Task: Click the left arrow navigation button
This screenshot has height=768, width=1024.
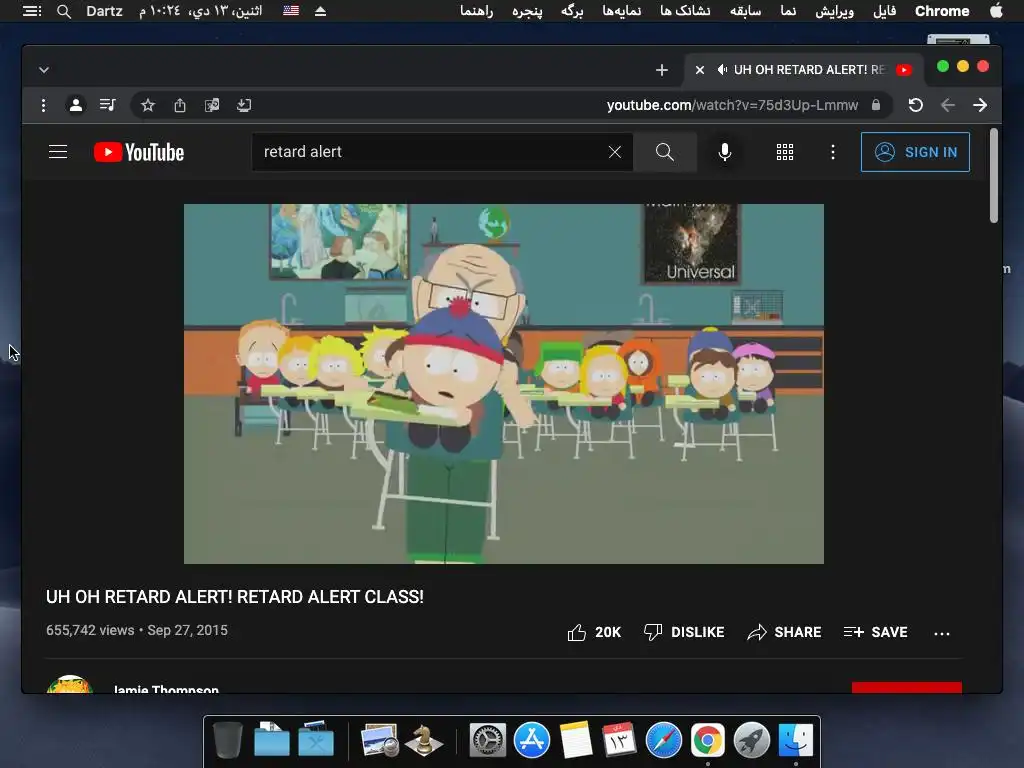Action: coord(948,105)
